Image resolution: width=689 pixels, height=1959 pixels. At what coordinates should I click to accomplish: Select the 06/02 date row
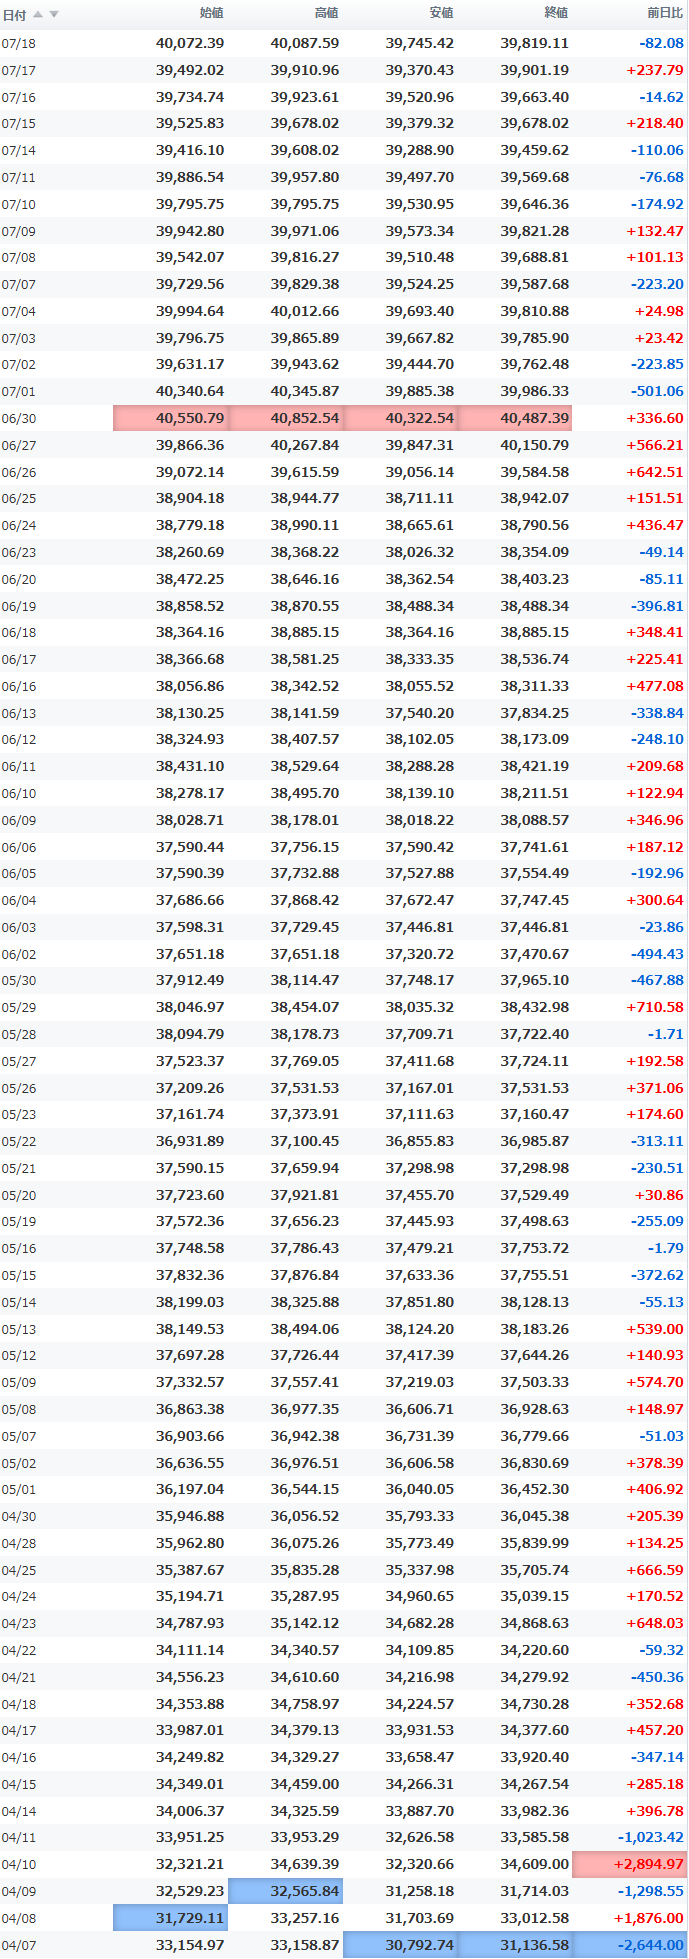point(344,954)
